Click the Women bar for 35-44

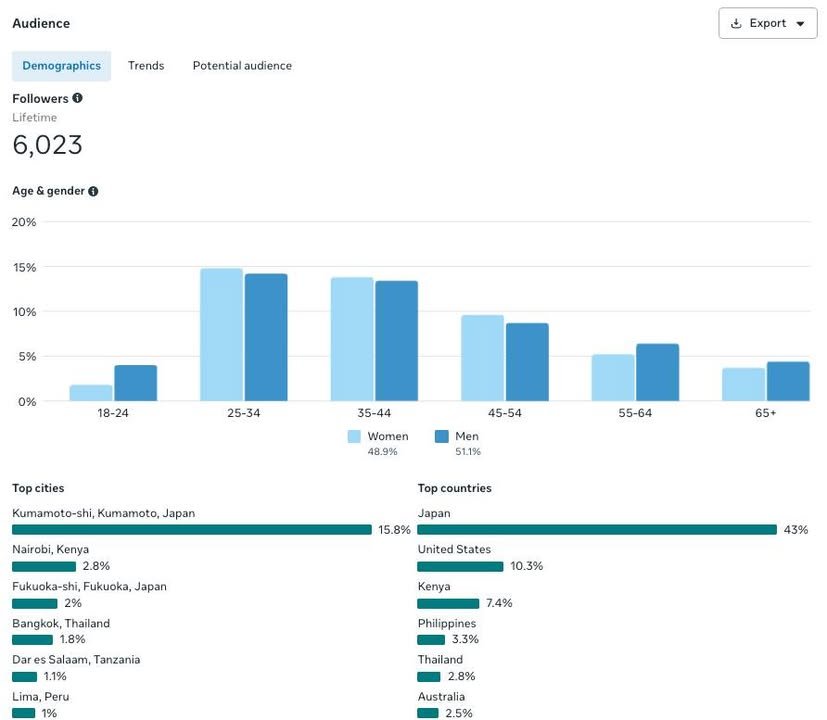click(x=352, y=339)
